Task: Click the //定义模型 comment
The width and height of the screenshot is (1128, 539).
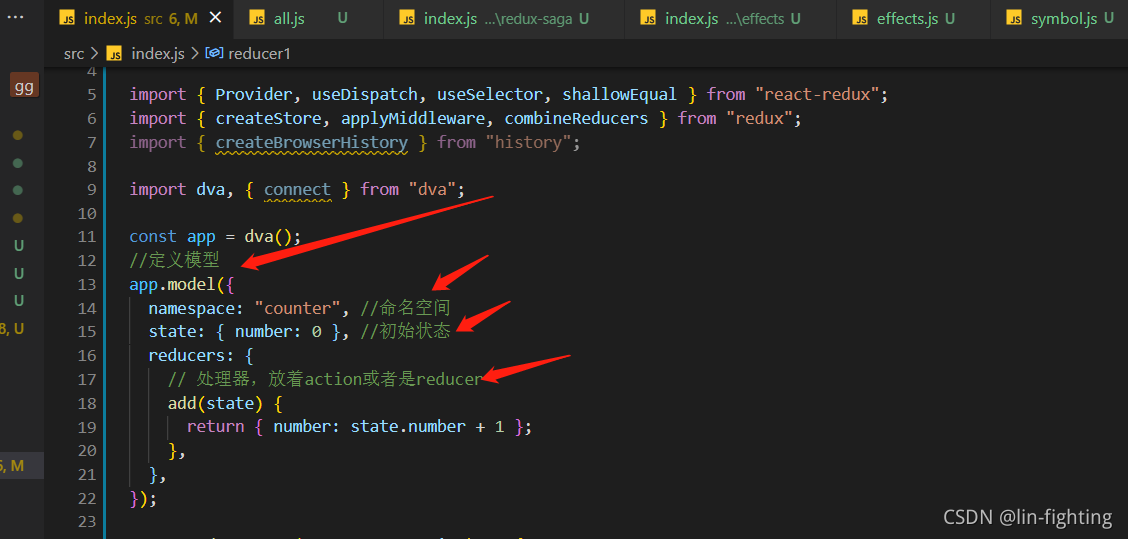Action: click(x=174, y=261)
